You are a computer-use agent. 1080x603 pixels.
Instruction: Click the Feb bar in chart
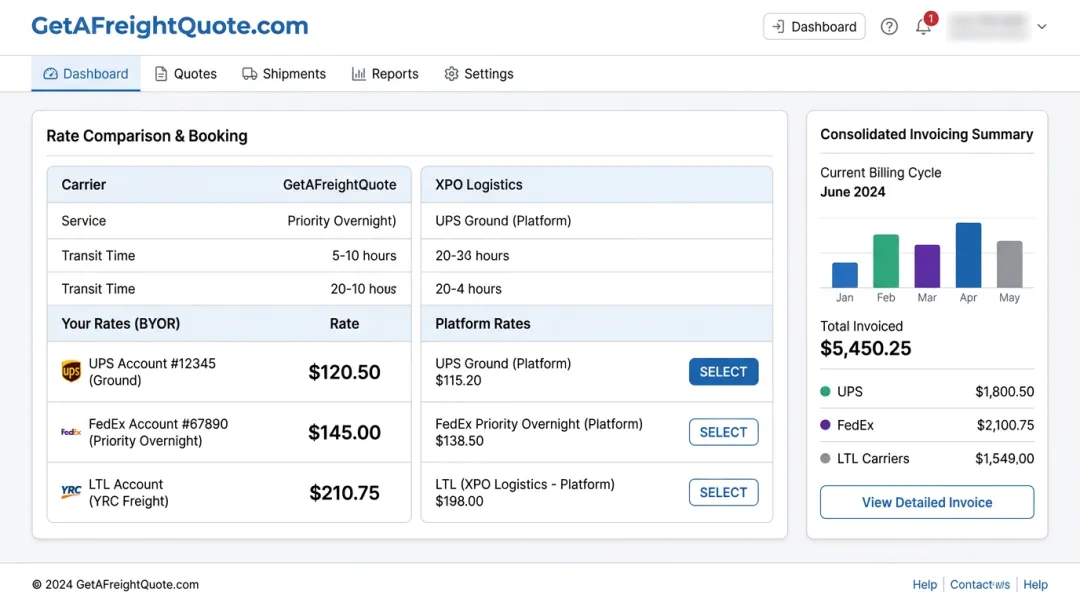point(886,261)
